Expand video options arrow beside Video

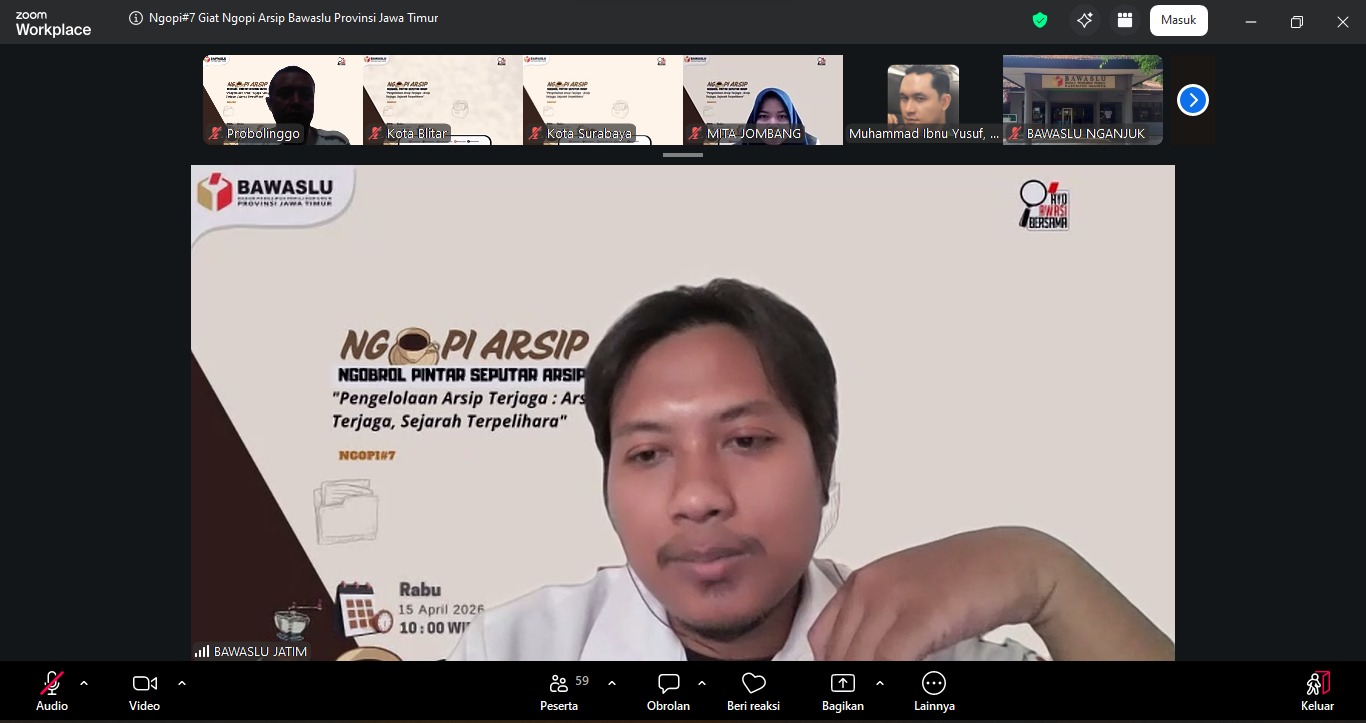coord(182,683)
